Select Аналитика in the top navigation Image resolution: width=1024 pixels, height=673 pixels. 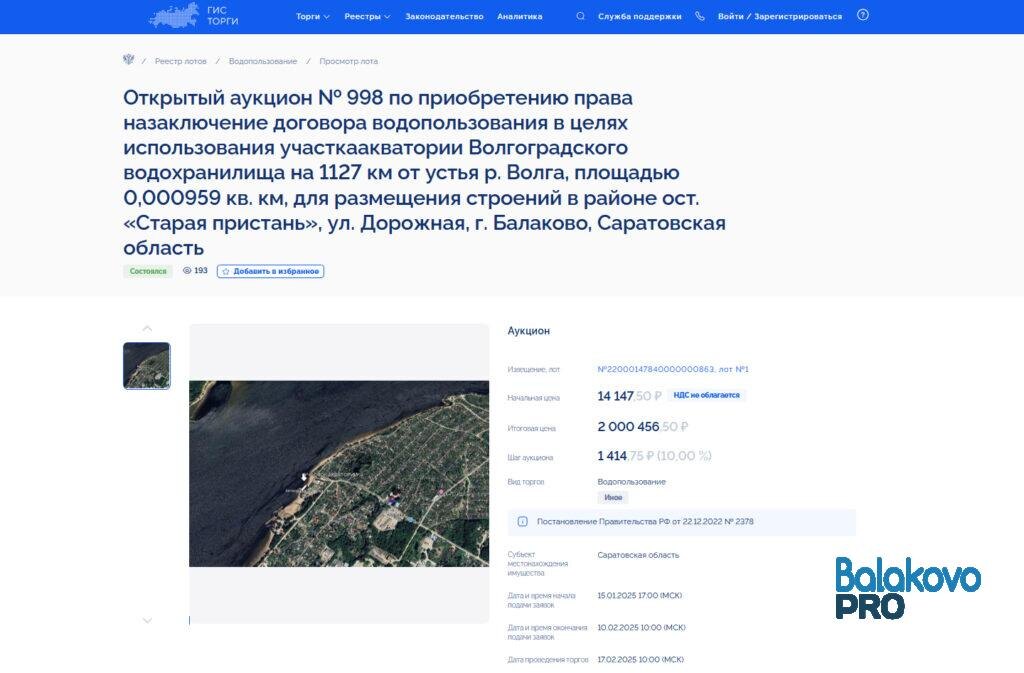[x=518, y=15]
